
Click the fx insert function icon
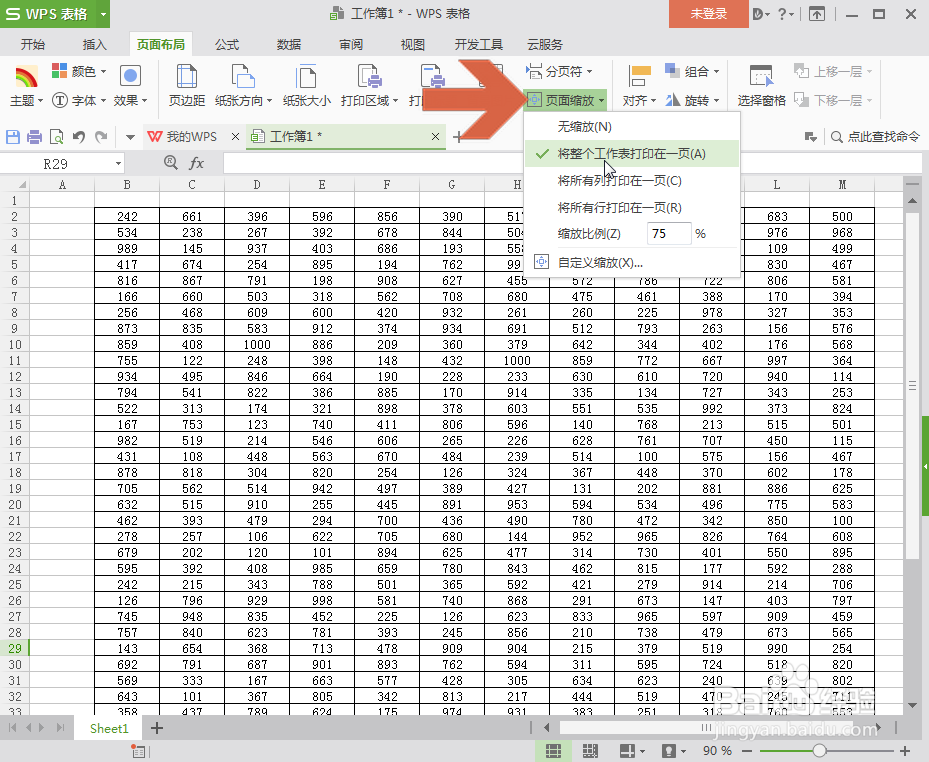(196, 163)
